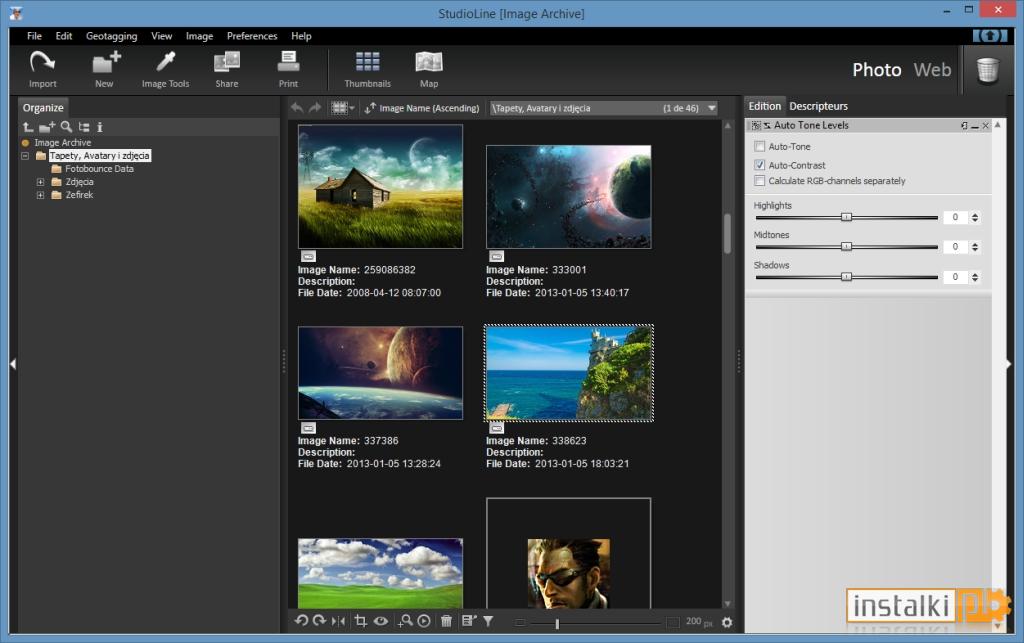The width and height of the screenshot is (1024, 643).
Task: Open thumbnail settings gear icon
Action: [727, 623]
